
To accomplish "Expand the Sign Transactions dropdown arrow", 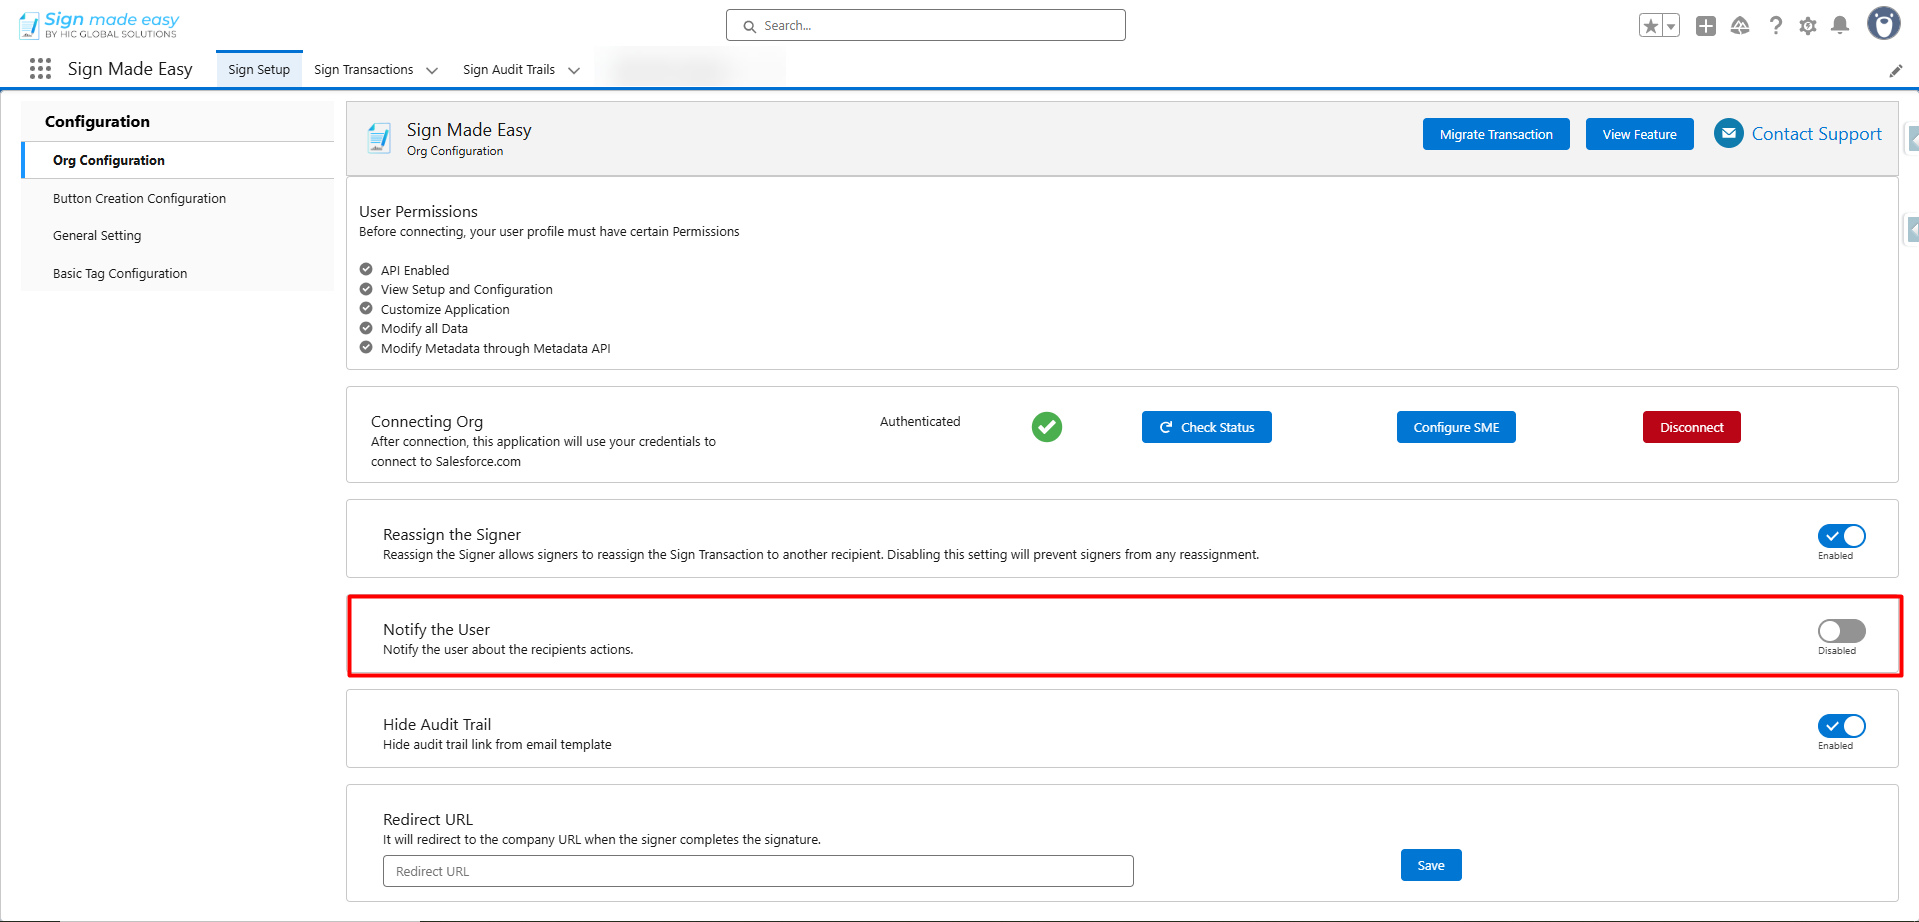I will [x=432, y=70].
